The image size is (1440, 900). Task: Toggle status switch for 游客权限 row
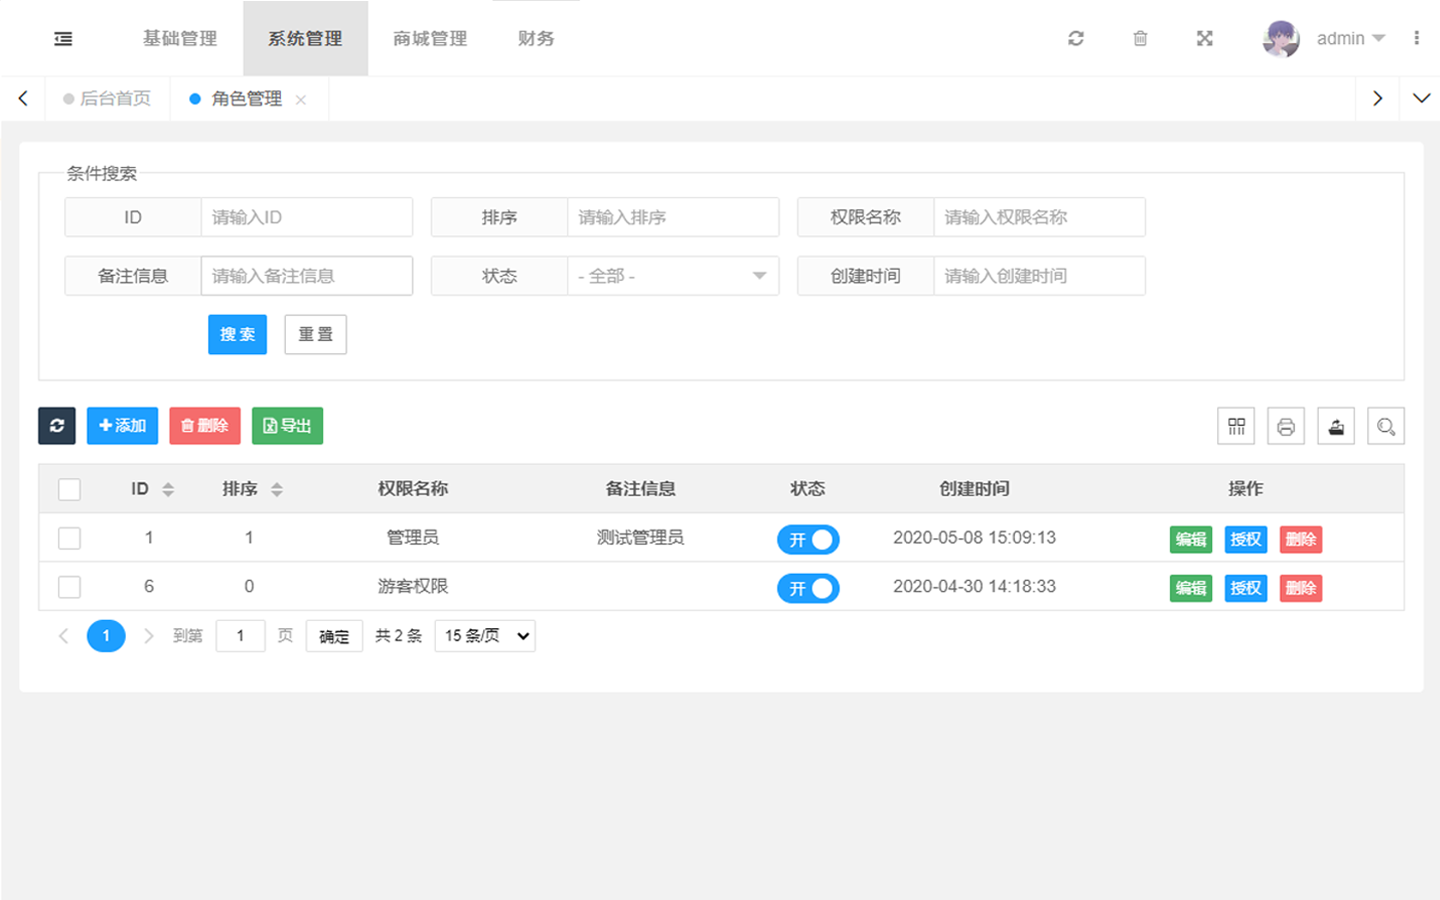[x=808, y=588]
